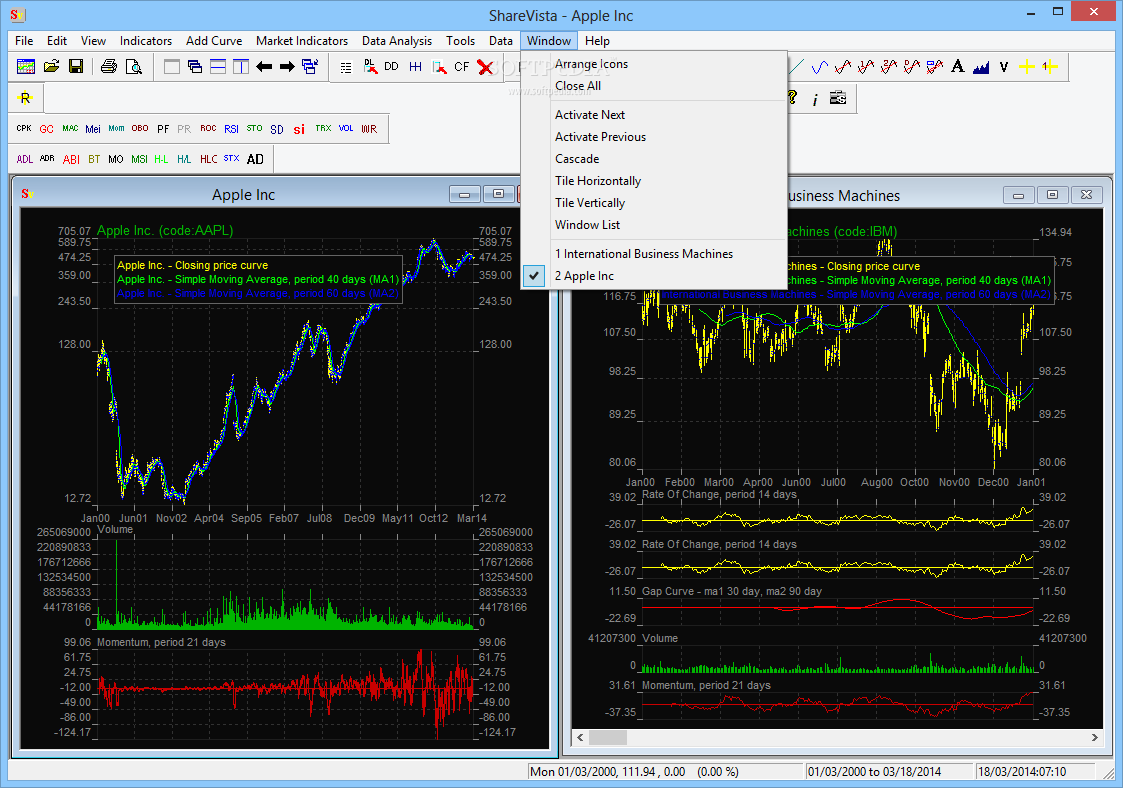Open print preview magnifier icon

(x=133, y=67)
